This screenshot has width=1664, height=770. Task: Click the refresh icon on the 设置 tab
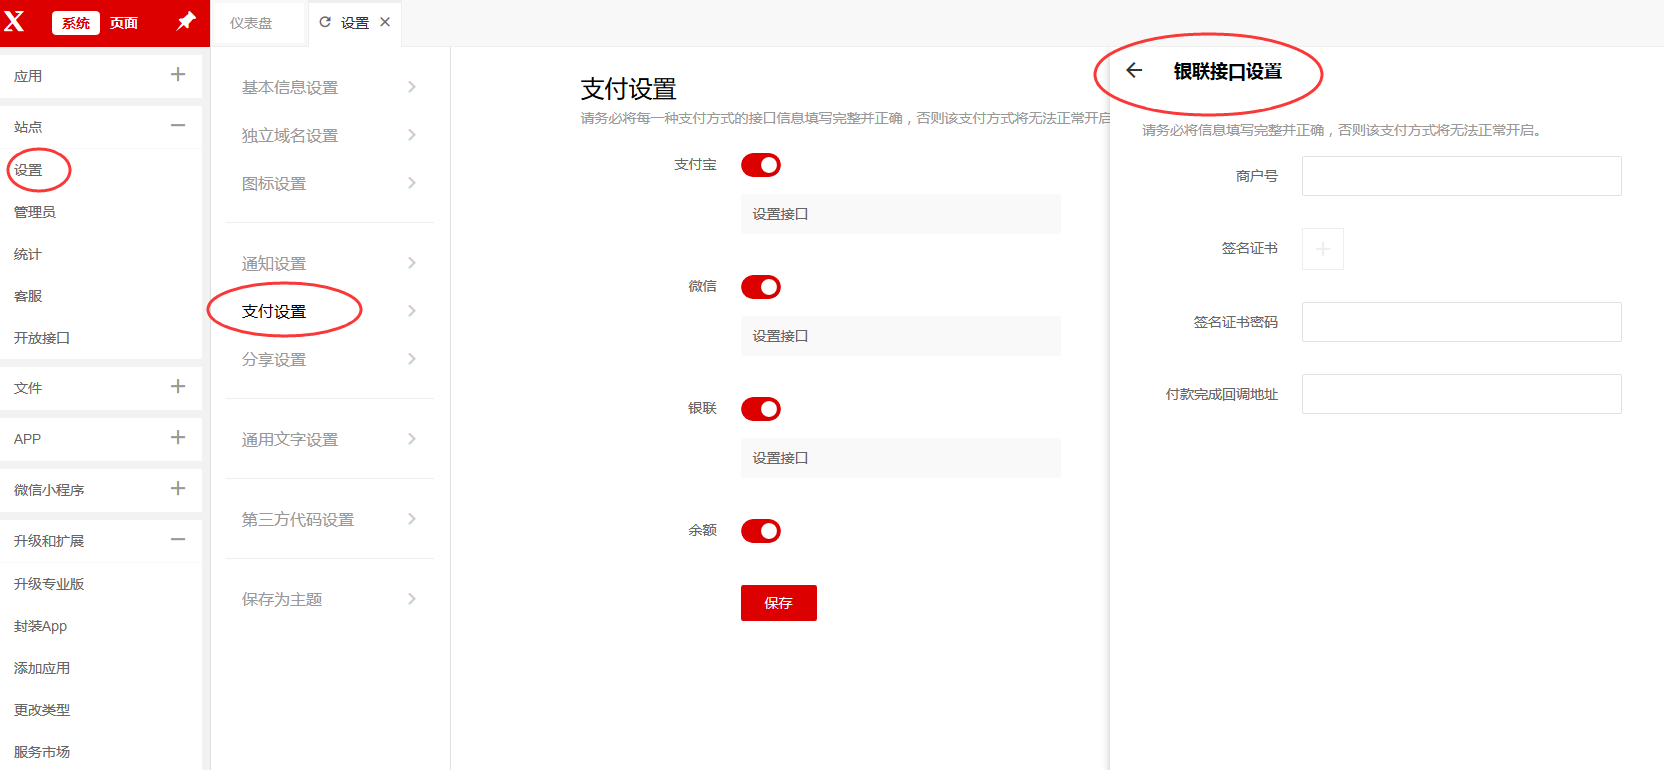point(325,22)
